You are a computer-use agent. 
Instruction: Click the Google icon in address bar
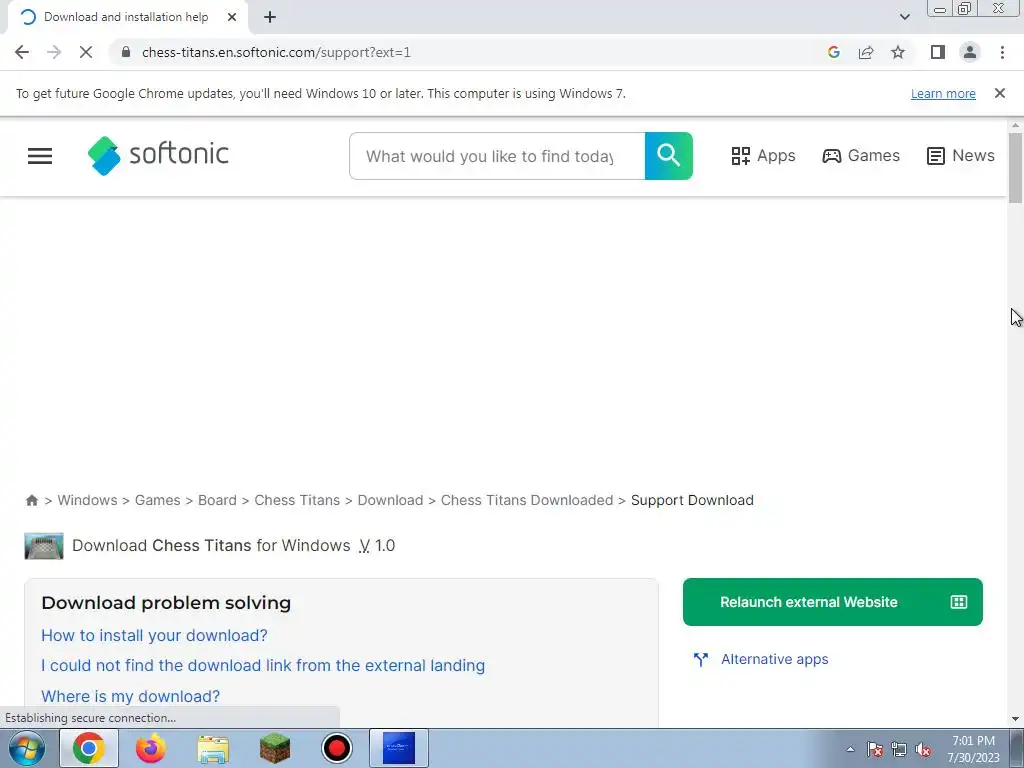point(833,52)
